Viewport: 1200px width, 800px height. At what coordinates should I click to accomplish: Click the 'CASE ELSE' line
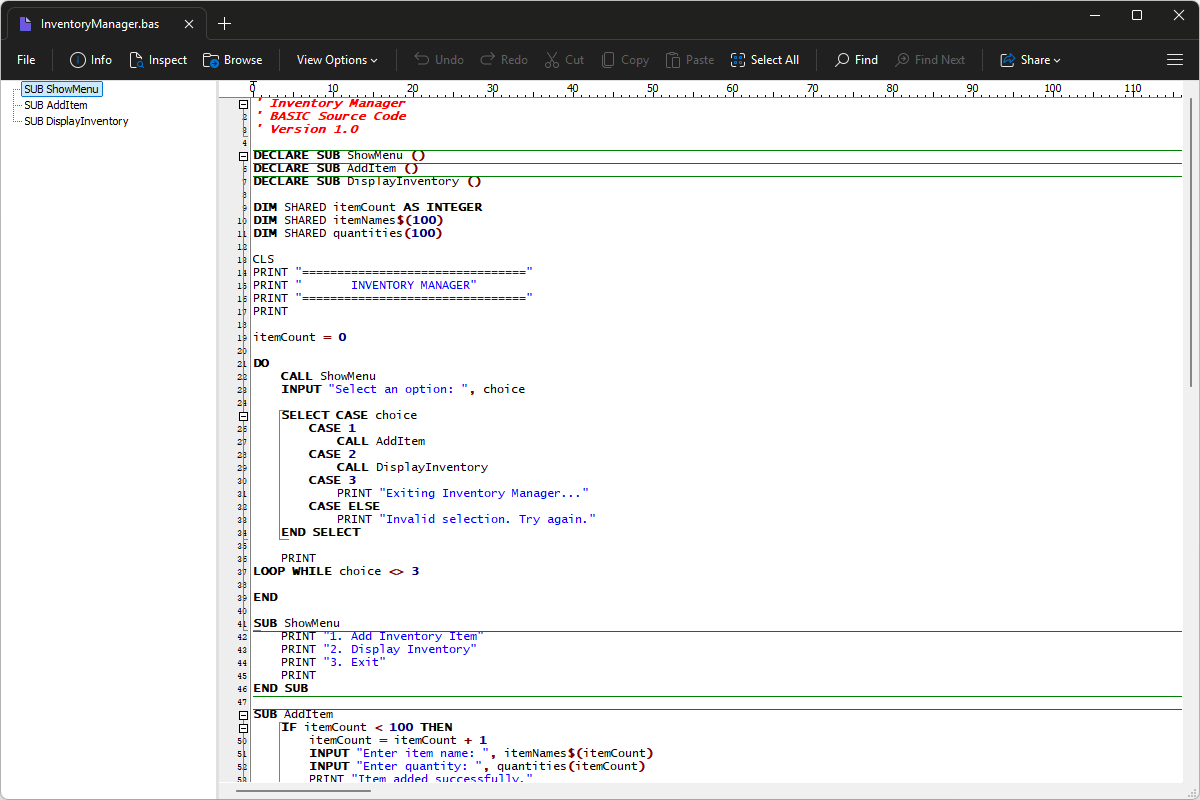point(344,506)
